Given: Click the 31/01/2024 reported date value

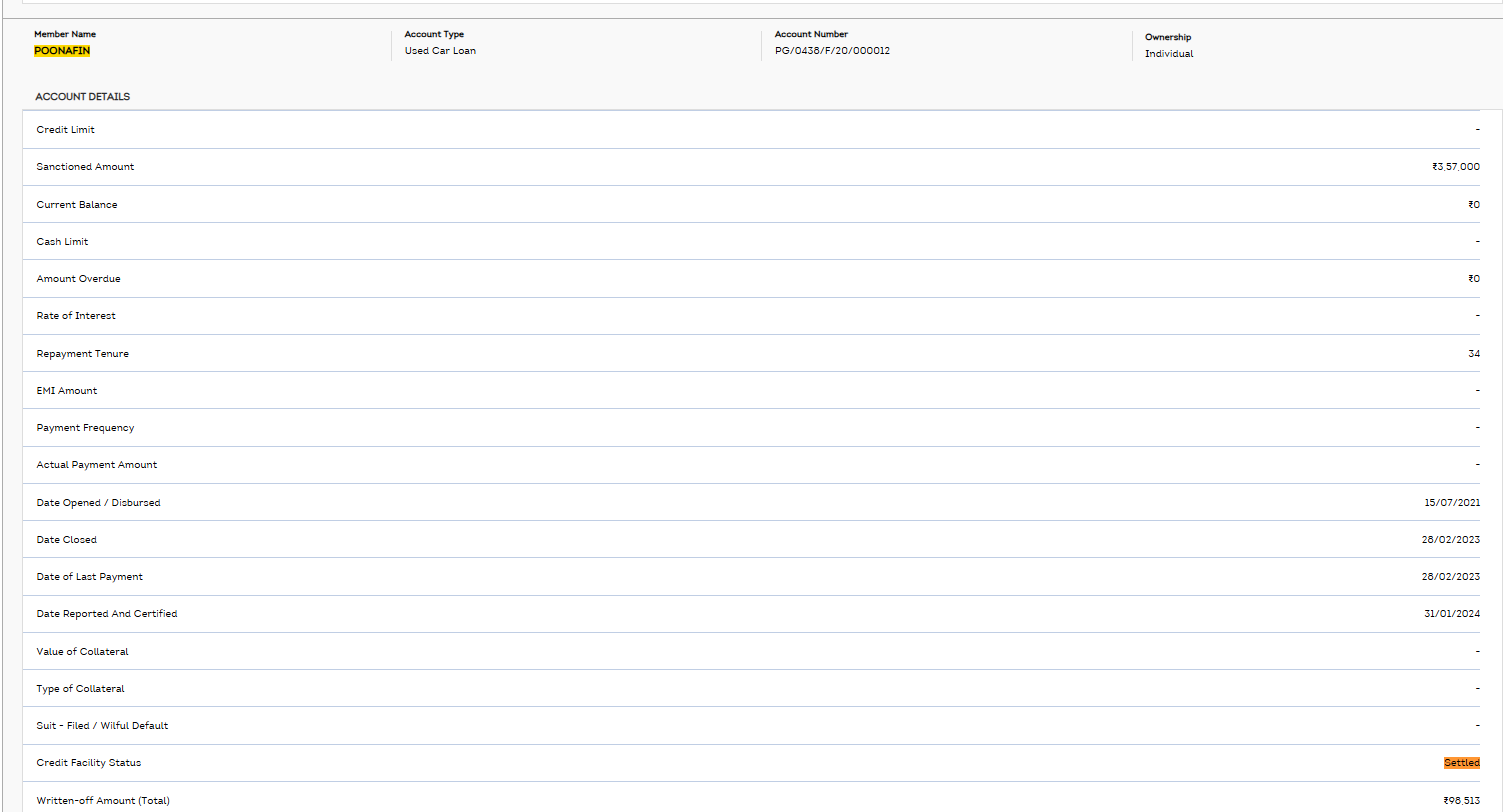Looking at the screenshot, I should click(1452, 614).
